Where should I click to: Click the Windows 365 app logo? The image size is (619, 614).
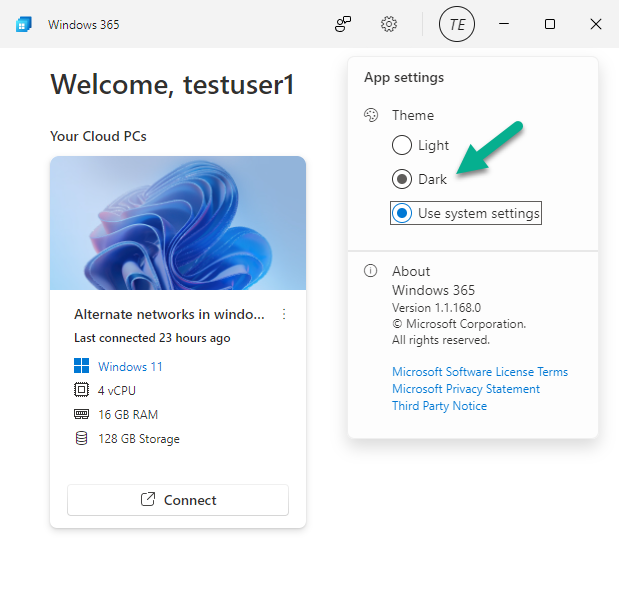24,24
